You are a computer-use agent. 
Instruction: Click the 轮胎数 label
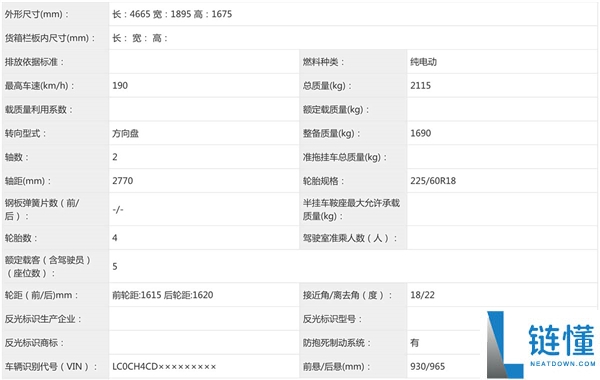(x=21, y=238)
